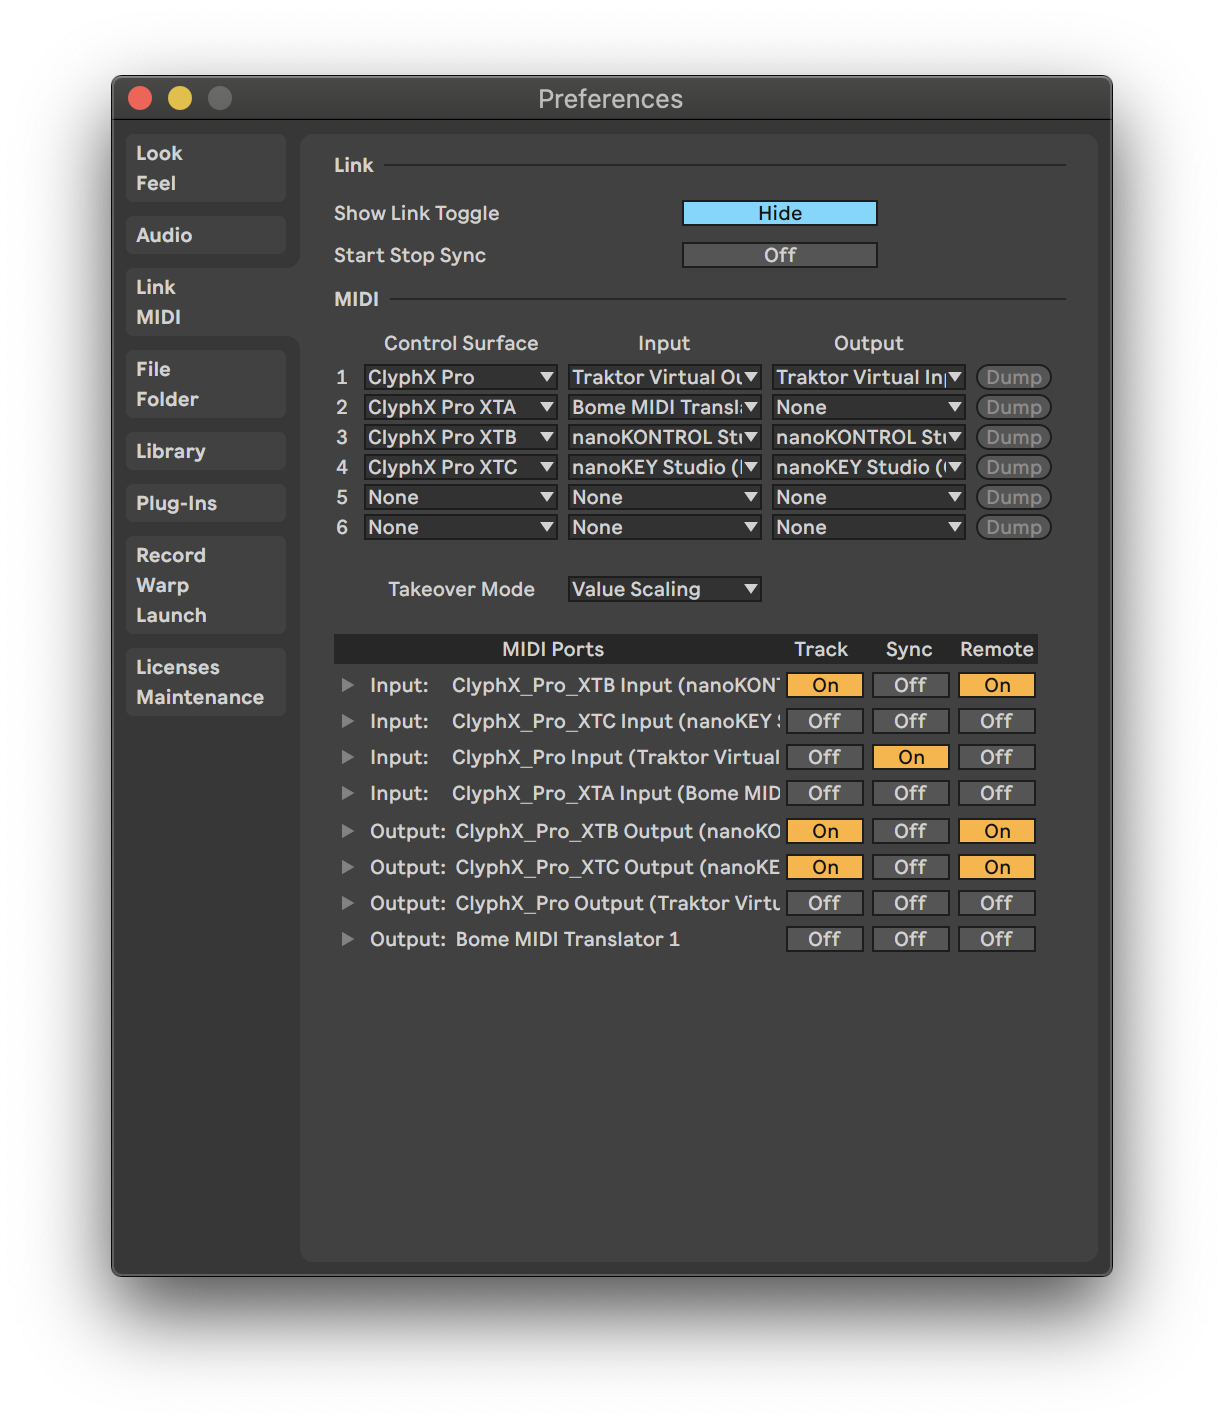The height and width of the screenshot is (1424, 1224).
Task: Open Control Surface 4 ClyphX Pro XTC dropdown
Action: 460,467
